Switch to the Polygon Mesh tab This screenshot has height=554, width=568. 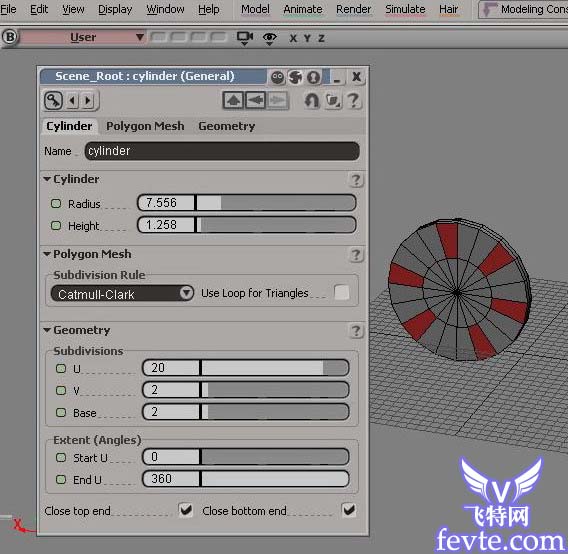click(x=145, y=126)
